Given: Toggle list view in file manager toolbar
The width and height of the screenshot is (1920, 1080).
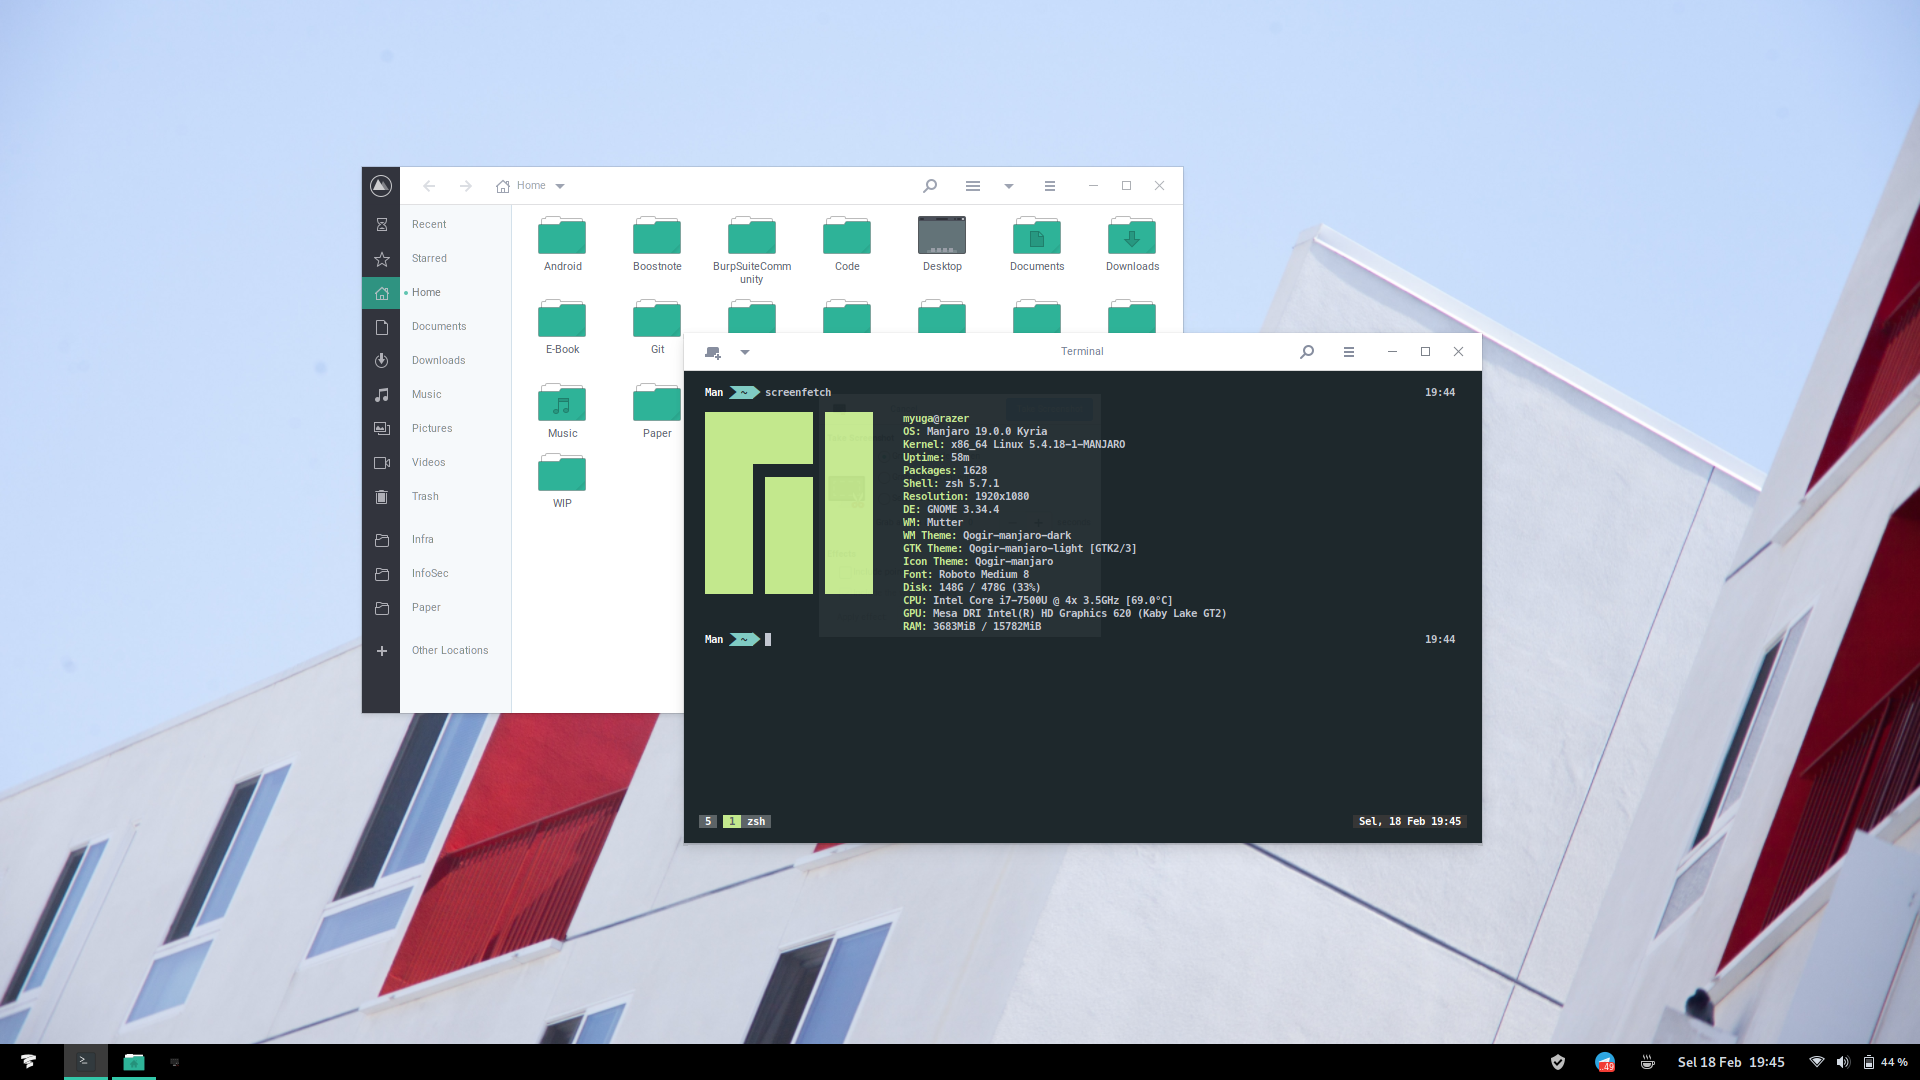Looking at the screenshot, I should (x=972, y=186).
